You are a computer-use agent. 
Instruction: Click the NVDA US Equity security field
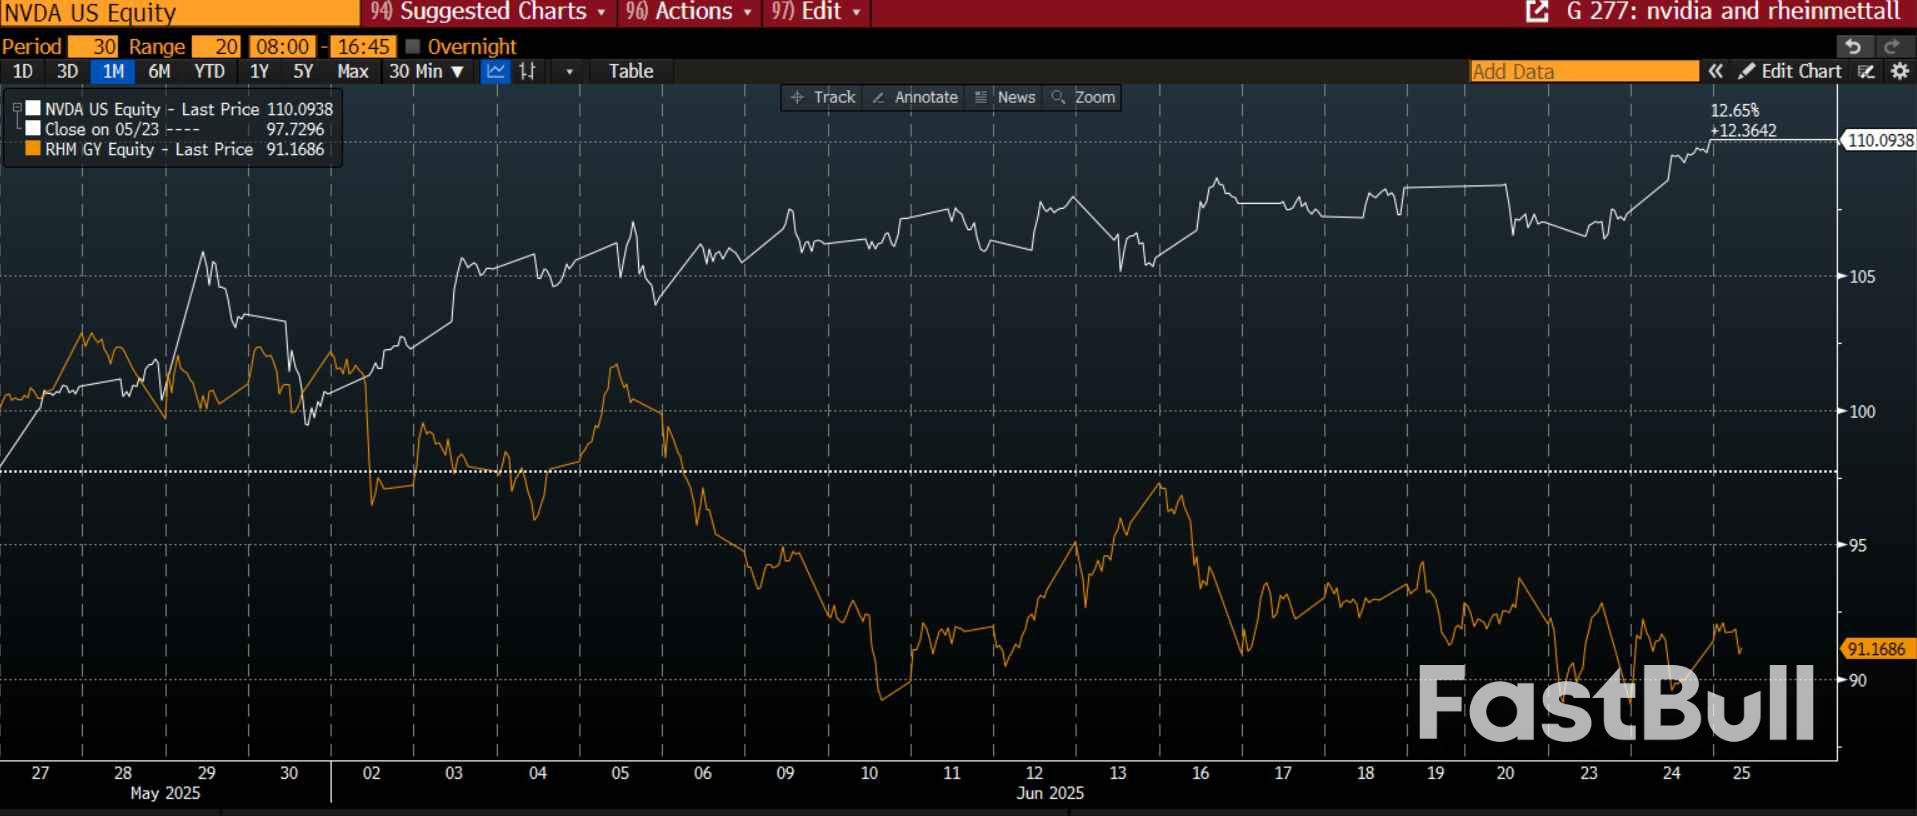pyautogui.click(x=180, y=12)
